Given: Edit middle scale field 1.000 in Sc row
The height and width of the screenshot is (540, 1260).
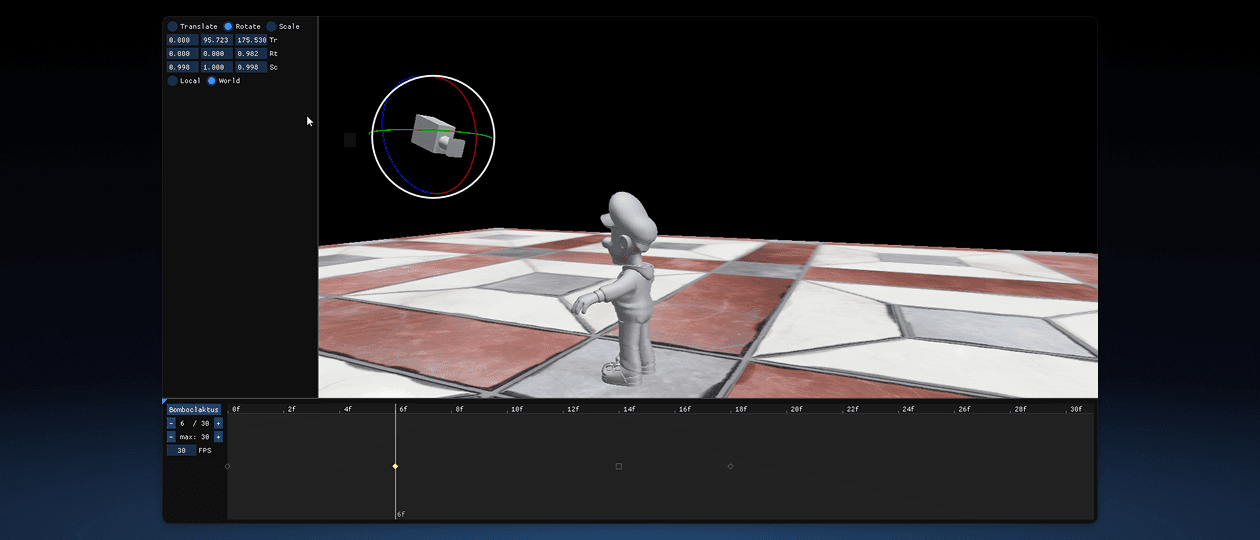Looking at the screenshot, I should pos(217,67).
